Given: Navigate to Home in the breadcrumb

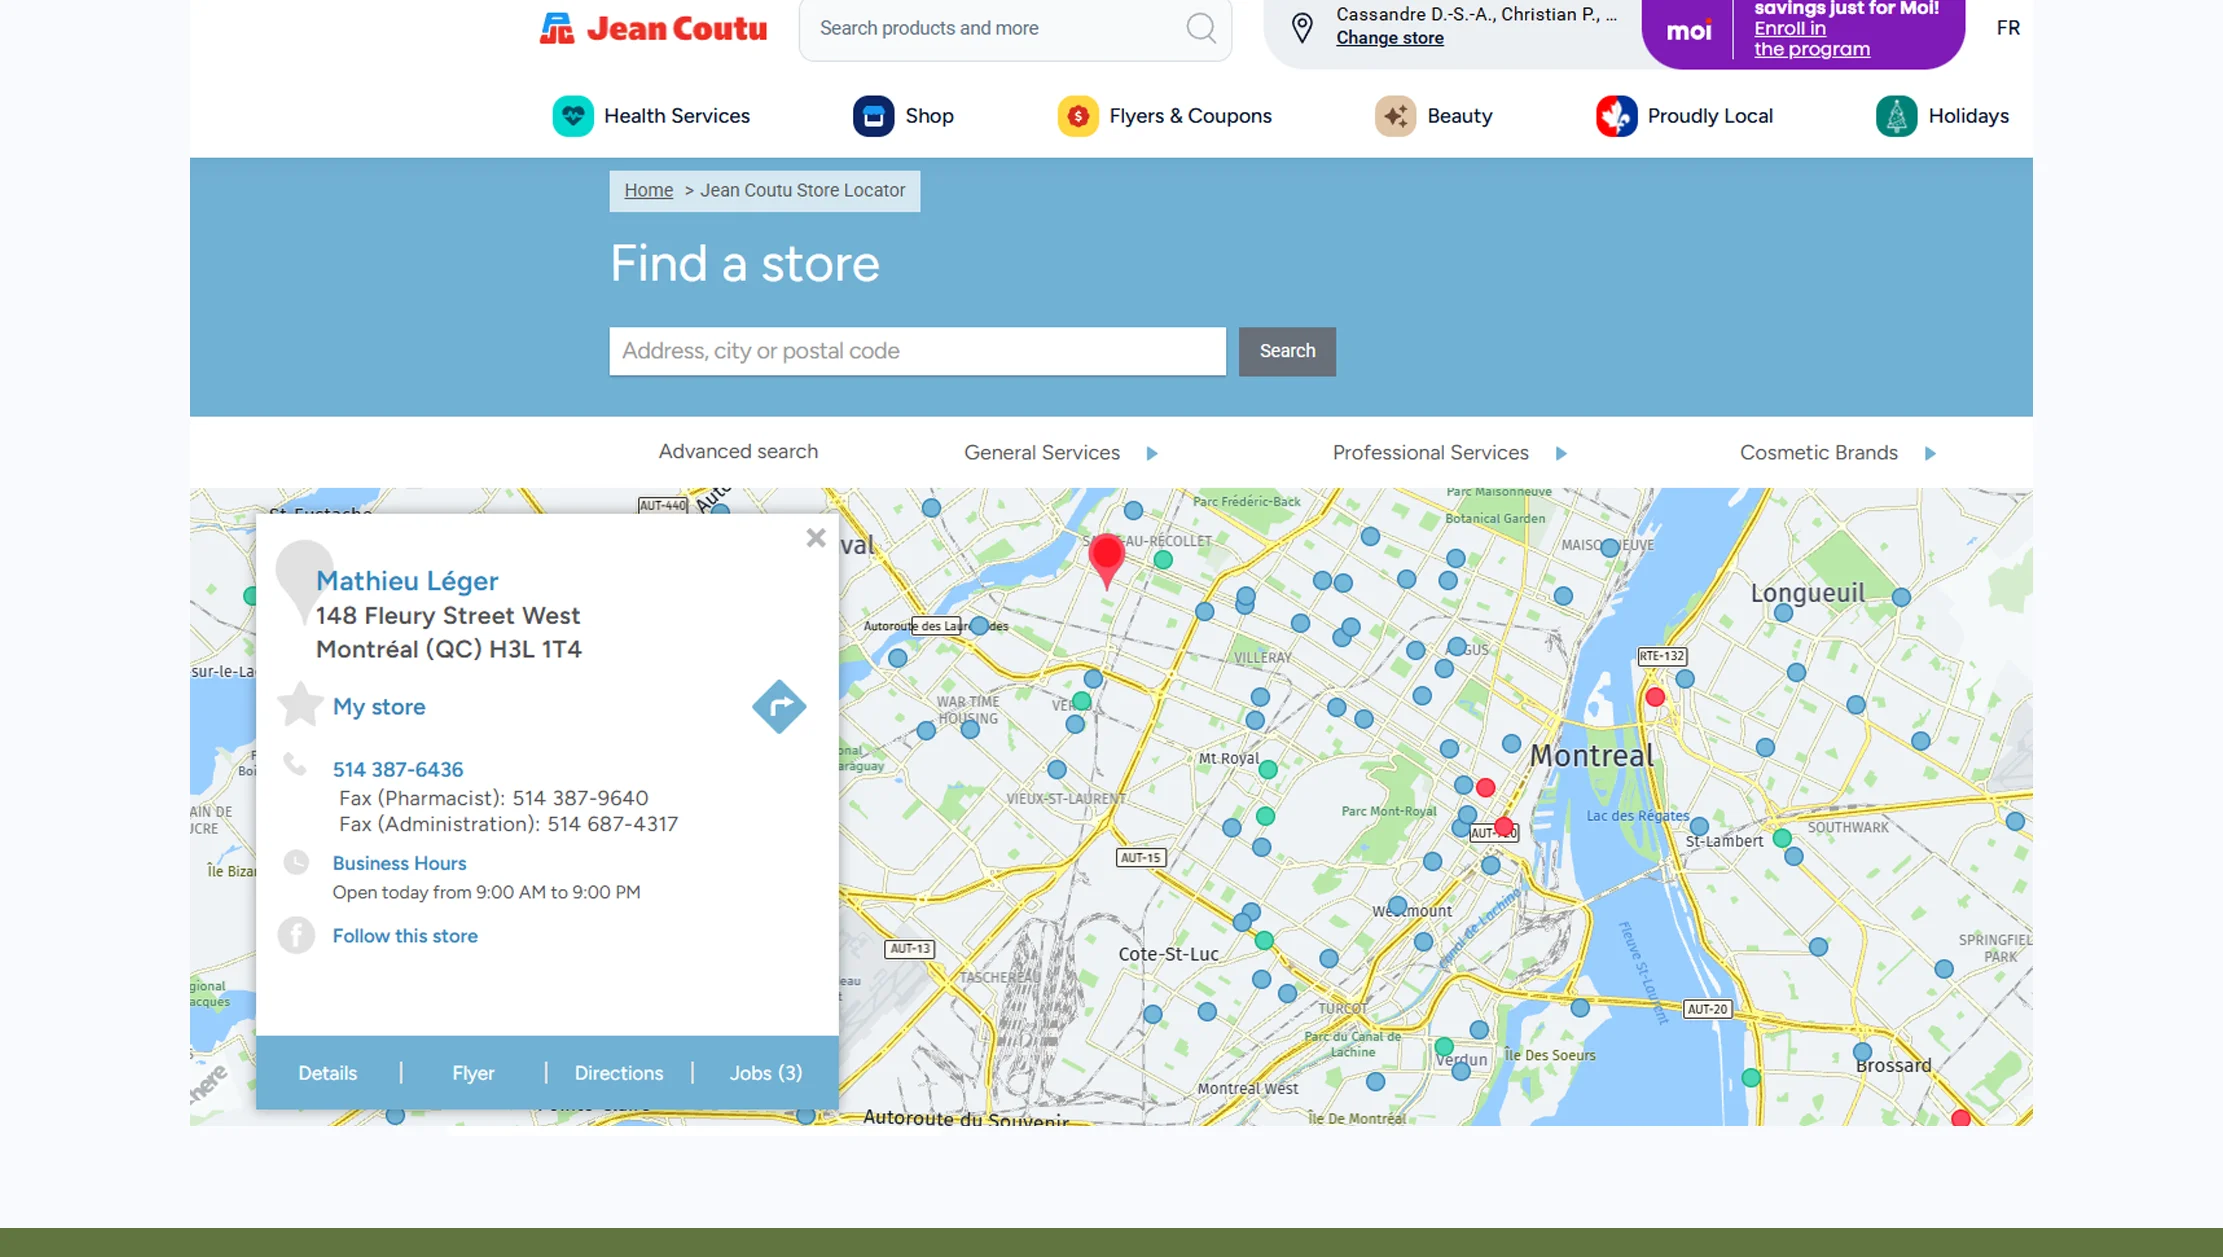Looking at the screenshot, I should coord(648,190).
